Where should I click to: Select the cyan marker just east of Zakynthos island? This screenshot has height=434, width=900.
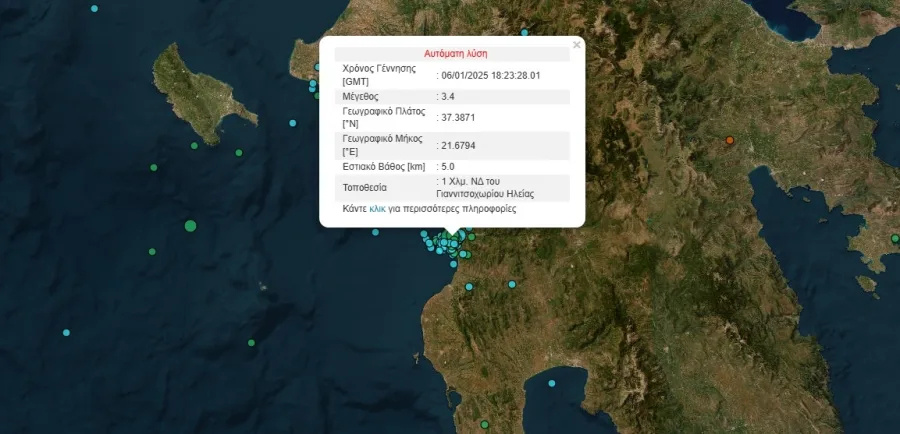pyautogui.click(x=293, y=123)
